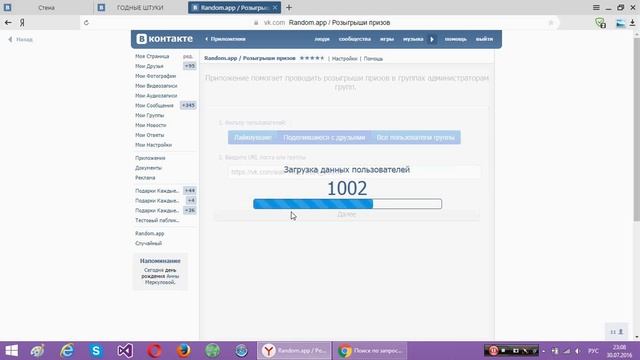Switch to Yandex browser taskbar window

tap(294, 351)
